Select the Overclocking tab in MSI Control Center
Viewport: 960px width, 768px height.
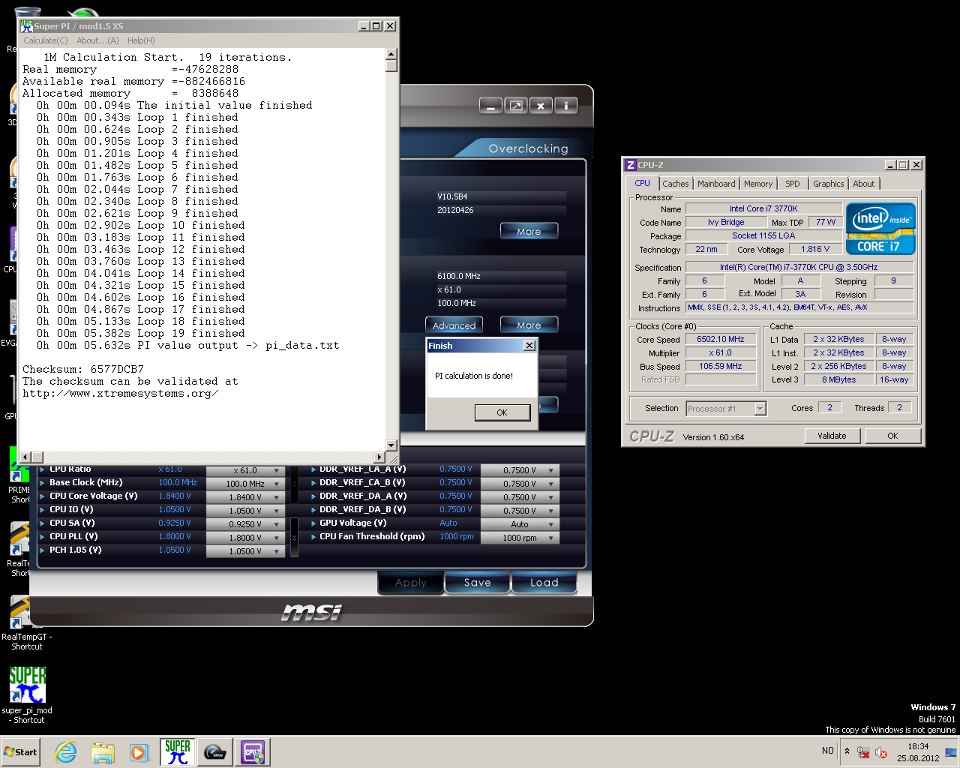(x=528, y=148)
